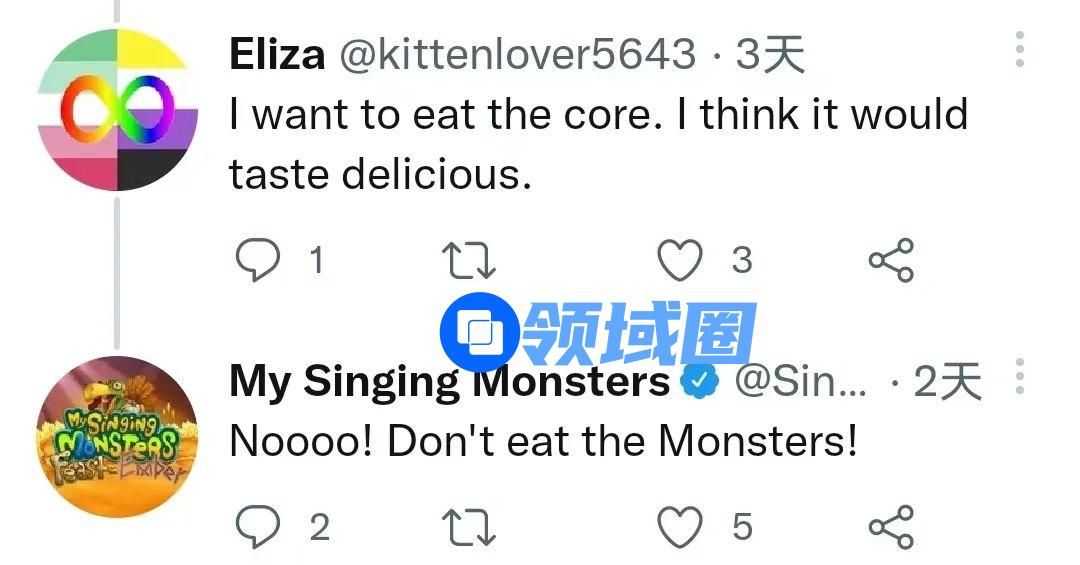
Task: Open the "Don't eat the Monsters" reply text
Action: tap(543, 441)
